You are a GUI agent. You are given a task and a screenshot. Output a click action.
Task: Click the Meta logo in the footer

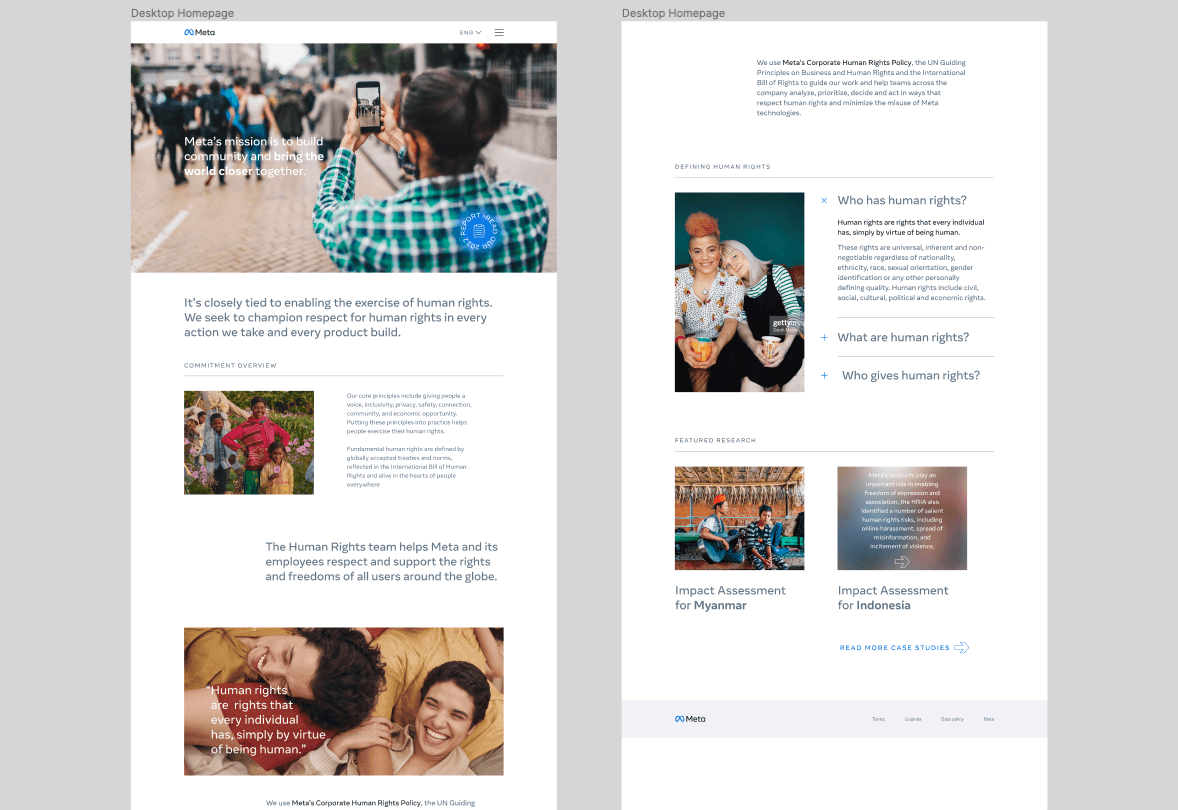[x=690, y=719]
